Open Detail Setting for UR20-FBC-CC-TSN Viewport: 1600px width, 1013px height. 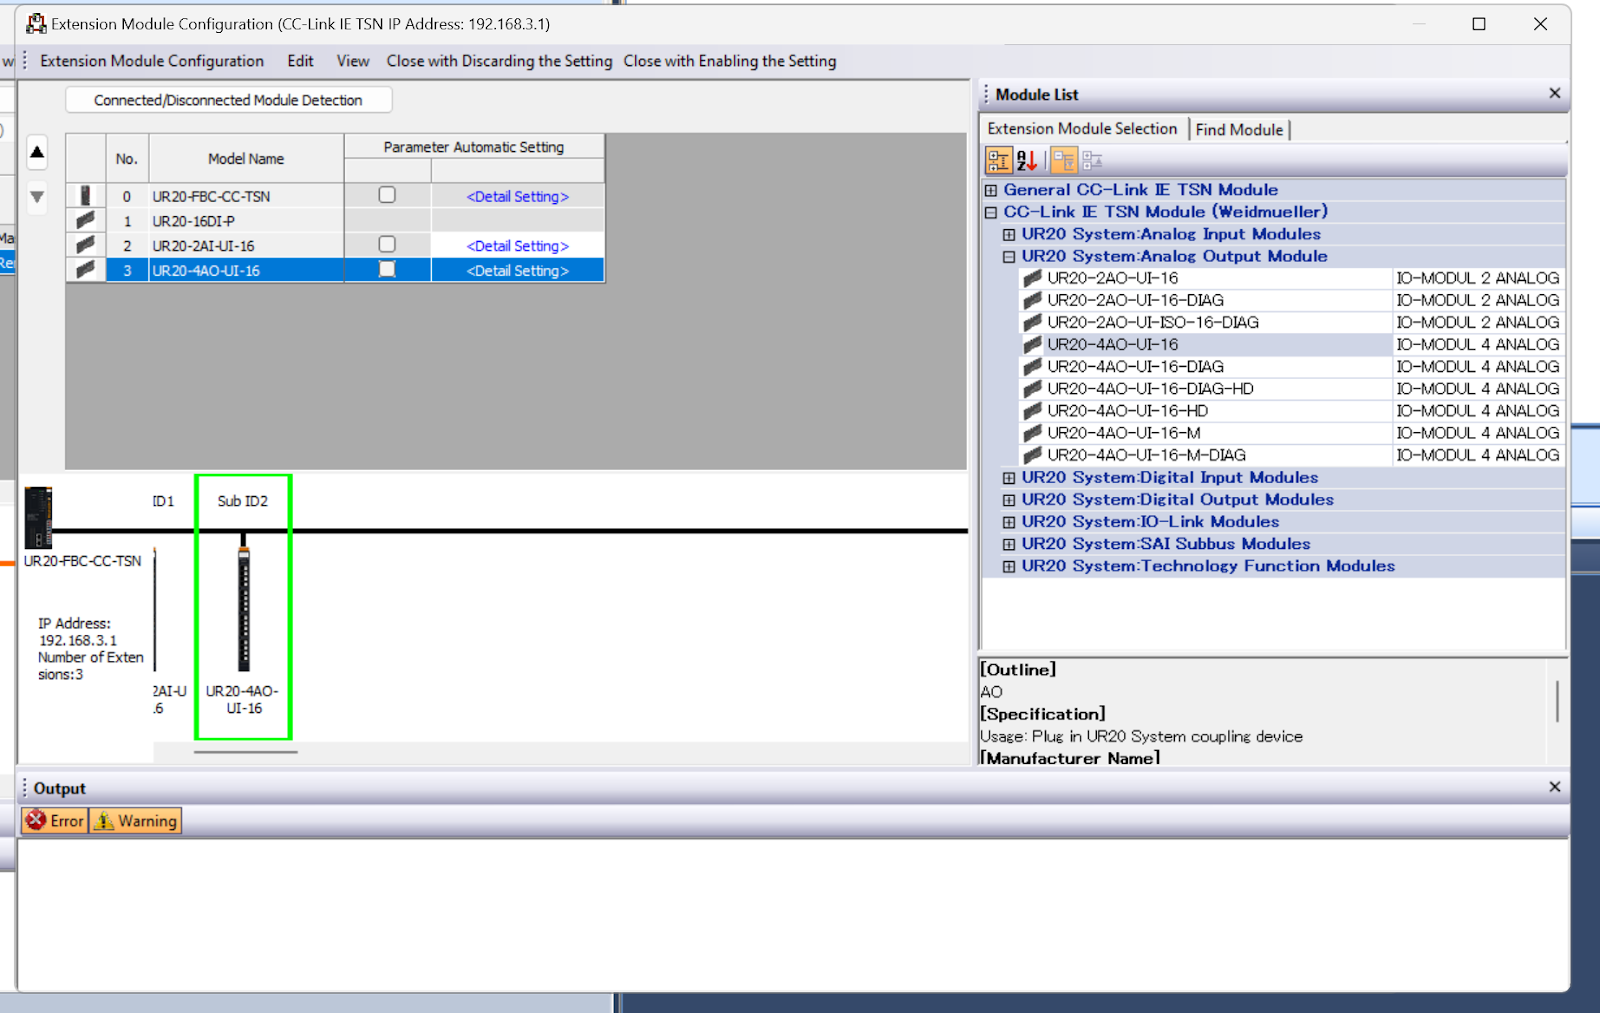(x=517, y=196)
